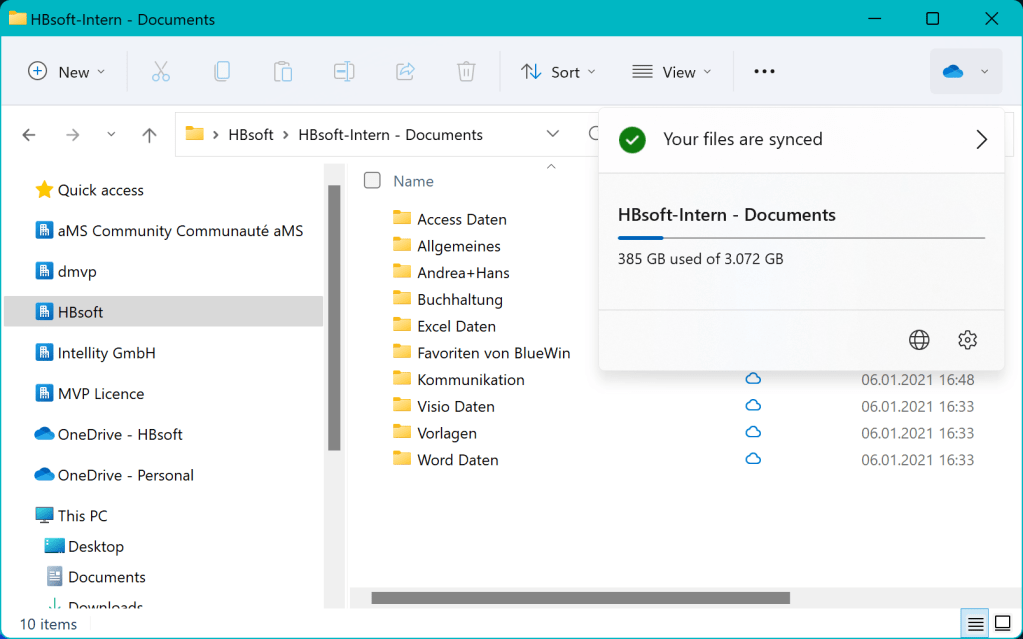This screenshot has width=1023, height=639.
Task: Navigate back with the back arrow
Action: [29, 133]
